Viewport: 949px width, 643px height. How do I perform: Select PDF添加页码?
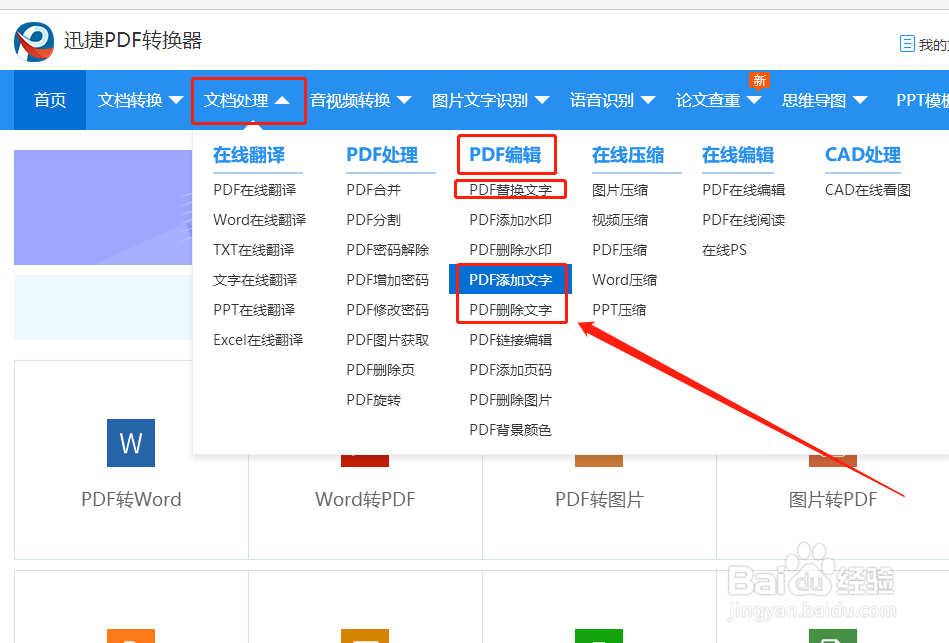[510, 370]
